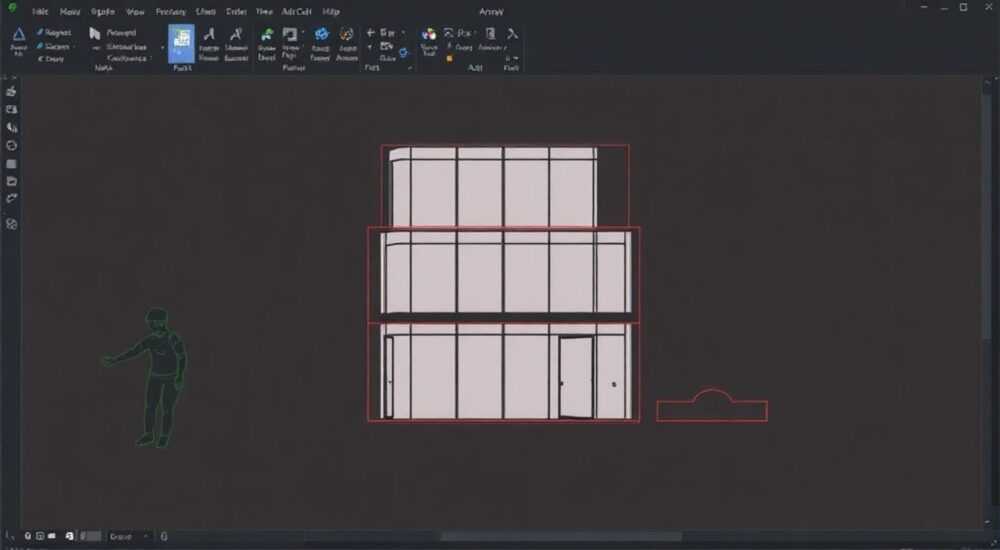Open the AddCad menu

click(x=297, y=11)
